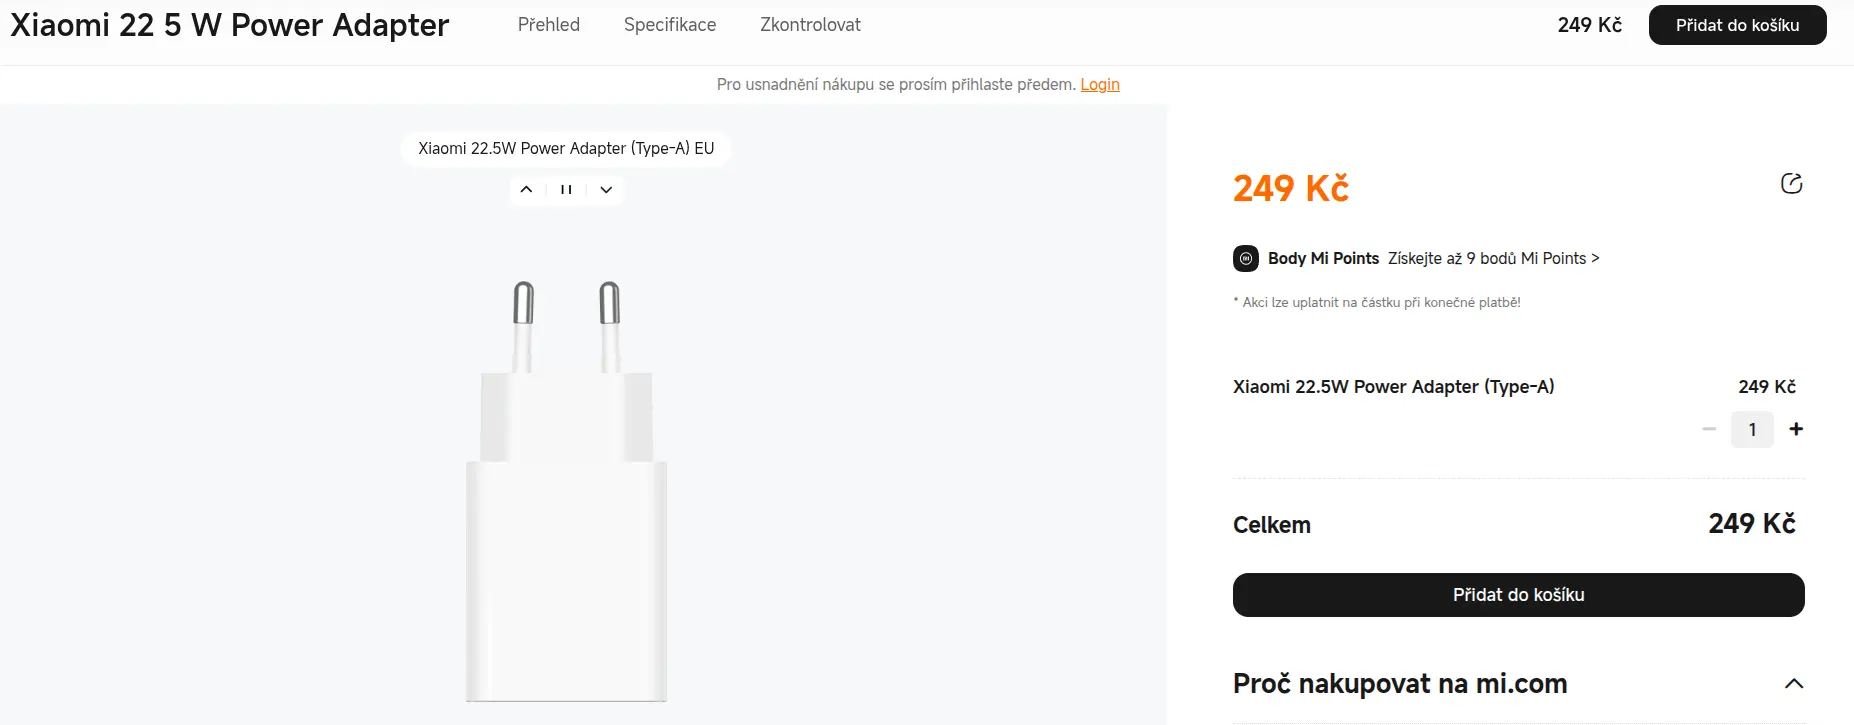Show previous product image with up arrow
This screenshot has width=1854, height=725.
click(526, 190)
